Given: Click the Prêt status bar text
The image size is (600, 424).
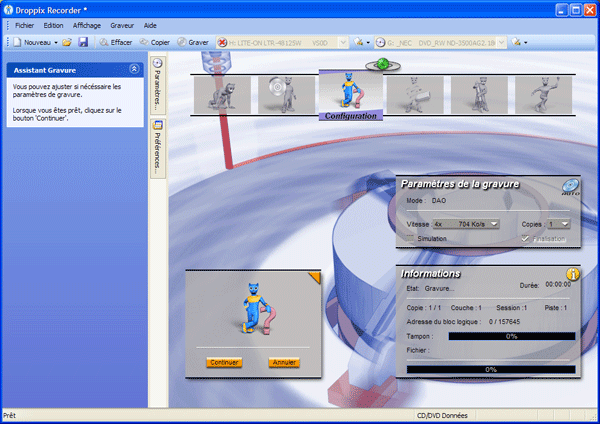Looking at the screenshot, I should click(10, 416).
